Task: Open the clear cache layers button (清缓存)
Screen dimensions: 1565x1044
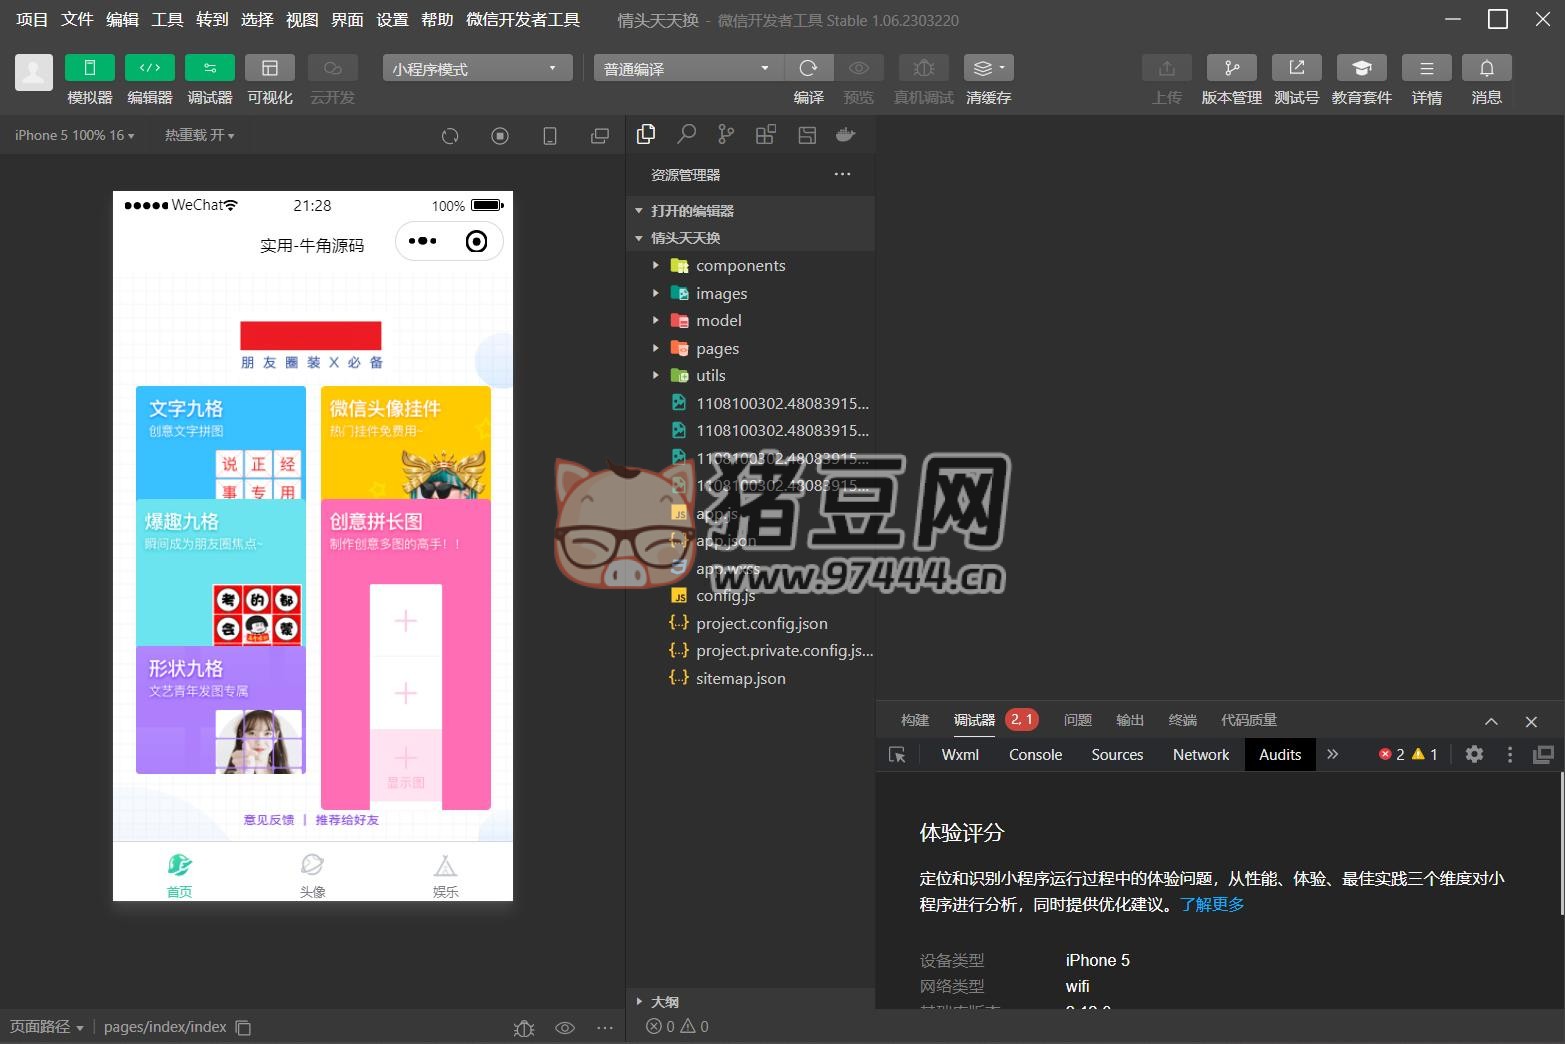Action: coord(989,67)
